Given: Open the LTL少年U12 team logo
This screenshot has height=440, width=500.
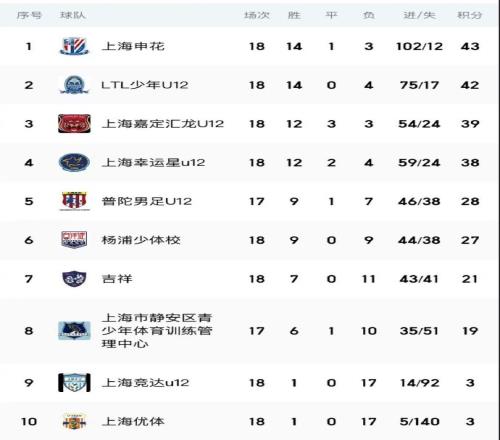Looking at the screenshot, I should 74,85.
